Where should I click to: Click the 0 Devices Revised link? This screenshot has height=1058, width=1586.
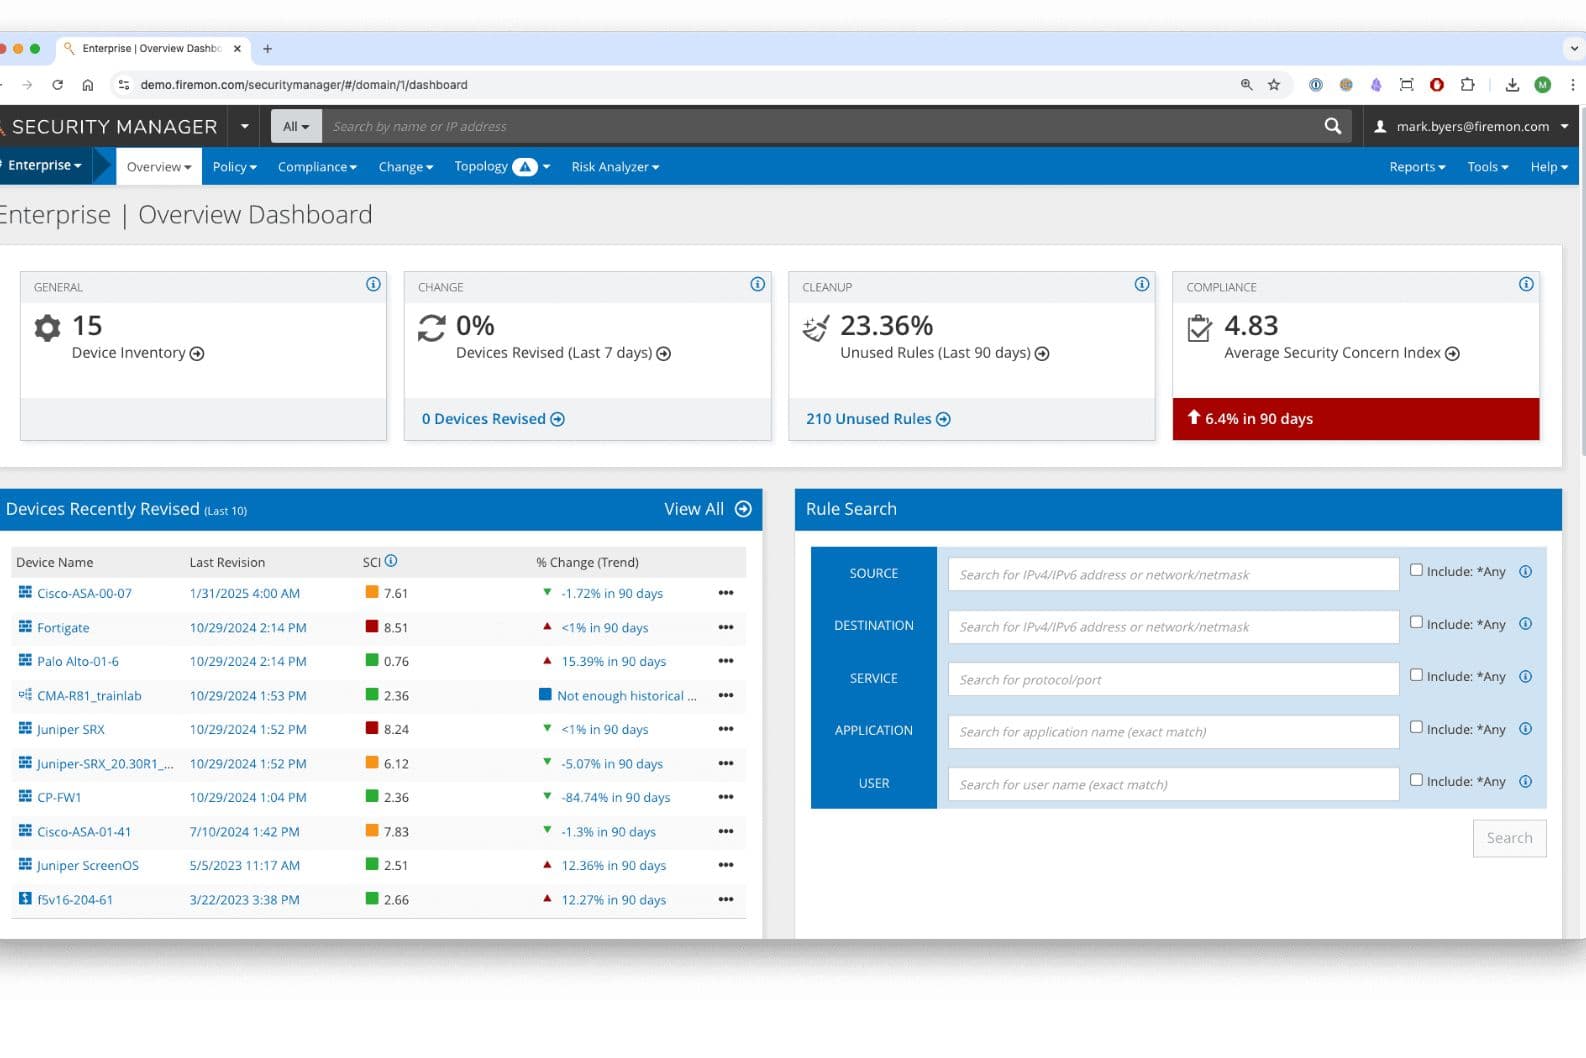pyautogui.click(x=493, y=419)
